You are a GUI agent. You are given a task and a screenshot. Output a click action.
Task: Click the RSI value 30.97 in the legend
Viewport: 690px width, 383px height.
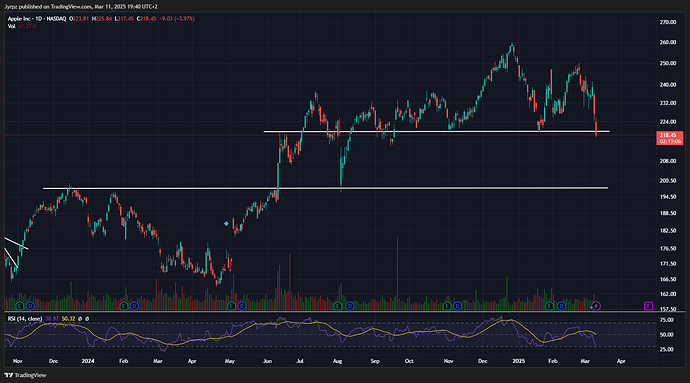click(x=52, y=318)
